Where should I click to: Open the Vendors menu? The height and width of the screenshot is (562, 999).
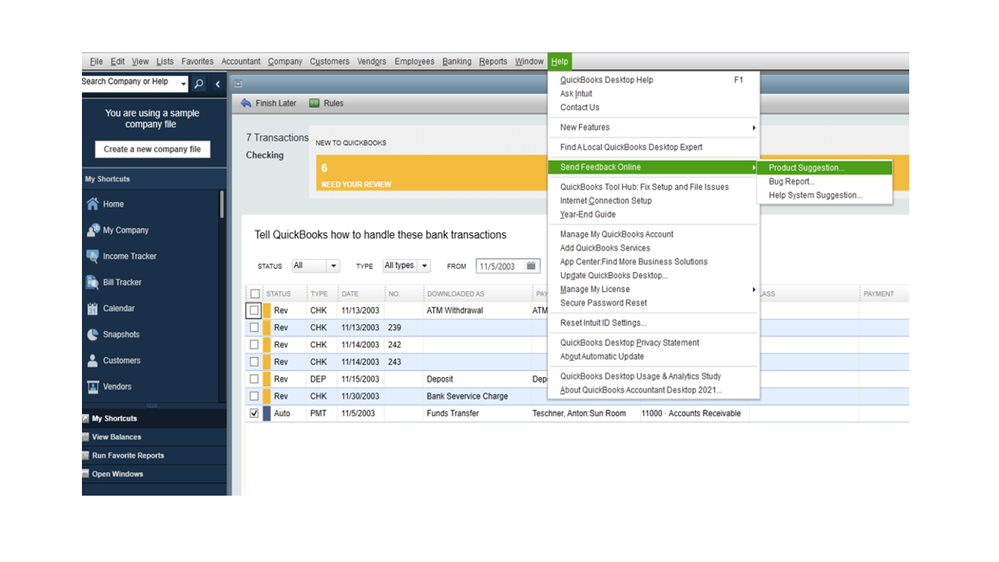(x=371, y=61)
